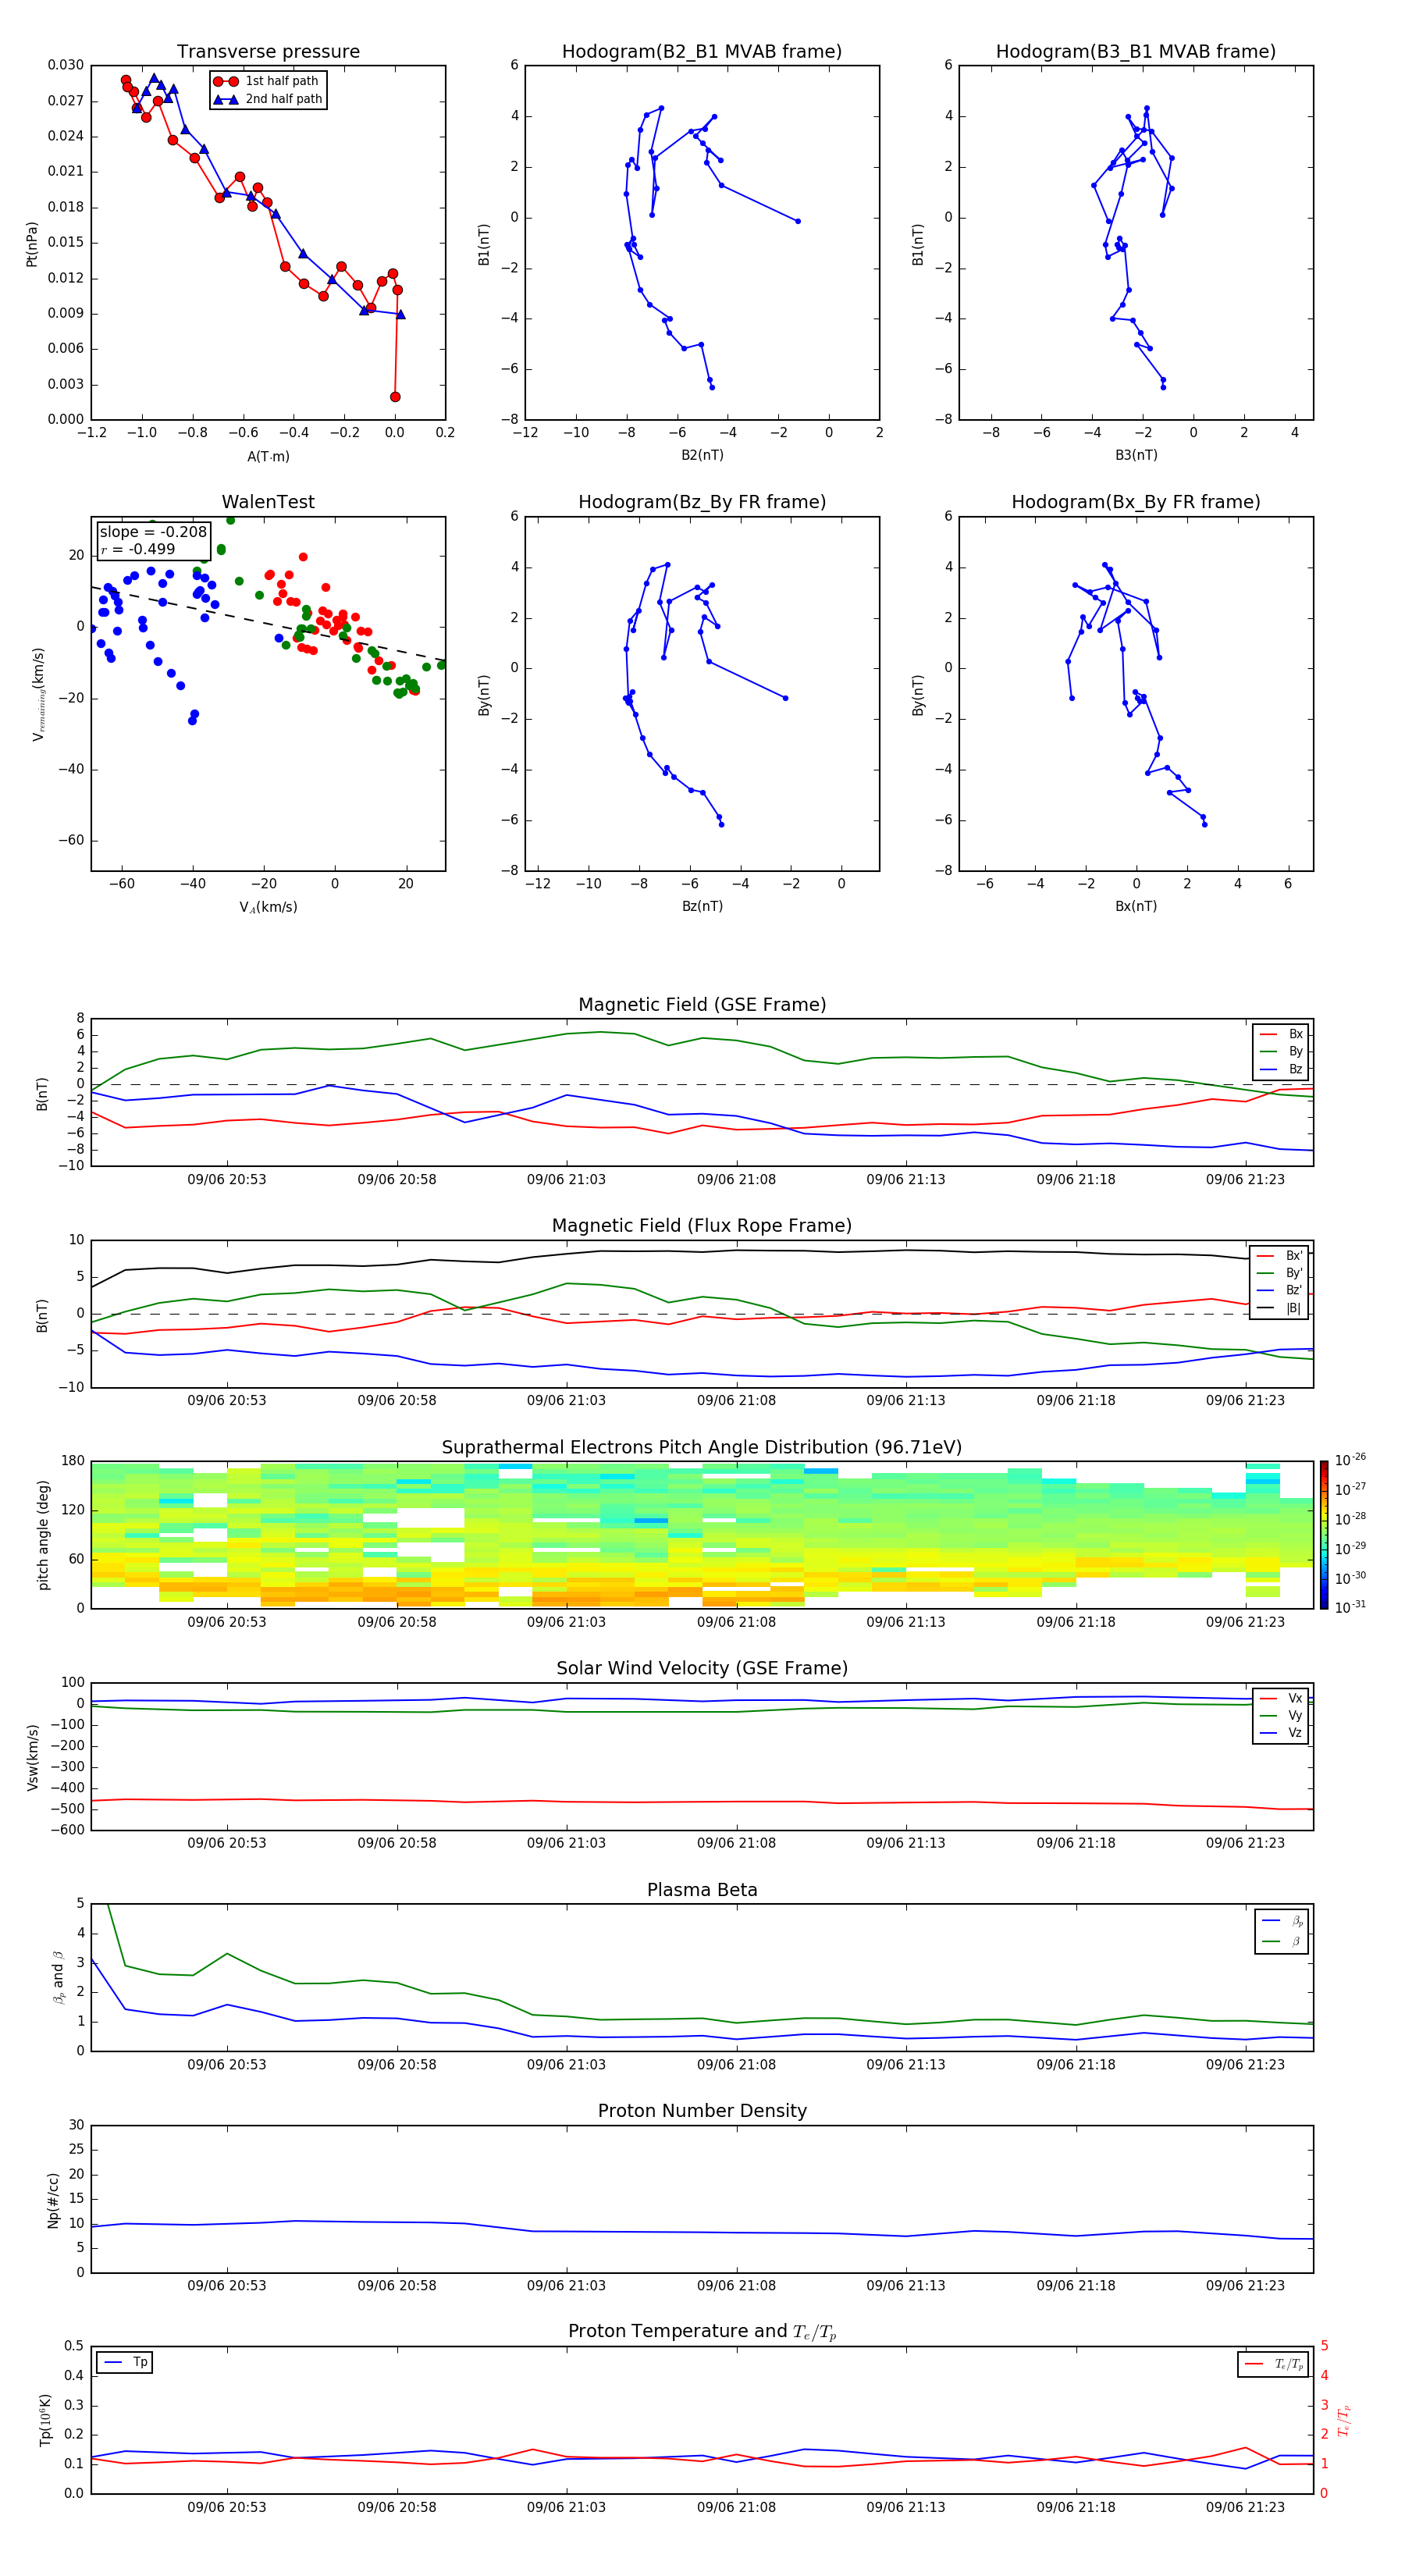The height and width of the screenshot is (2576, 1405).
Task: Click the lowest red point in Transverse pressure
Action: click(x=395, y=397)
